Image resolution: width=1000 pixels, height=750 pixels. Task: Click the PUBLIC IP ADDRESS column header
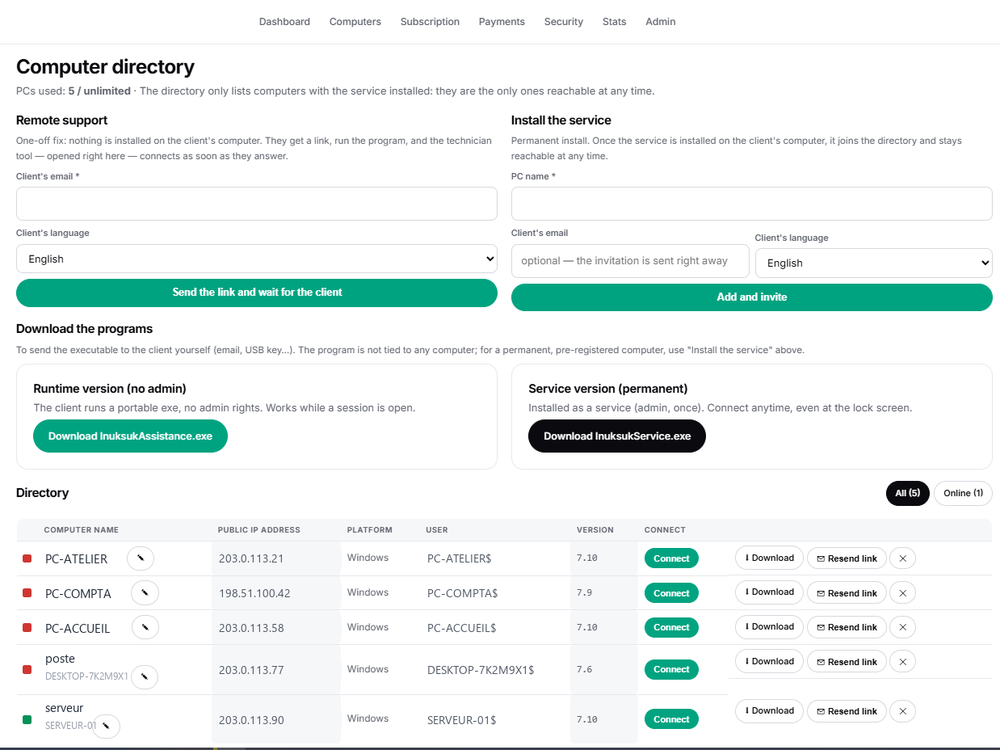tap(259, 530)
